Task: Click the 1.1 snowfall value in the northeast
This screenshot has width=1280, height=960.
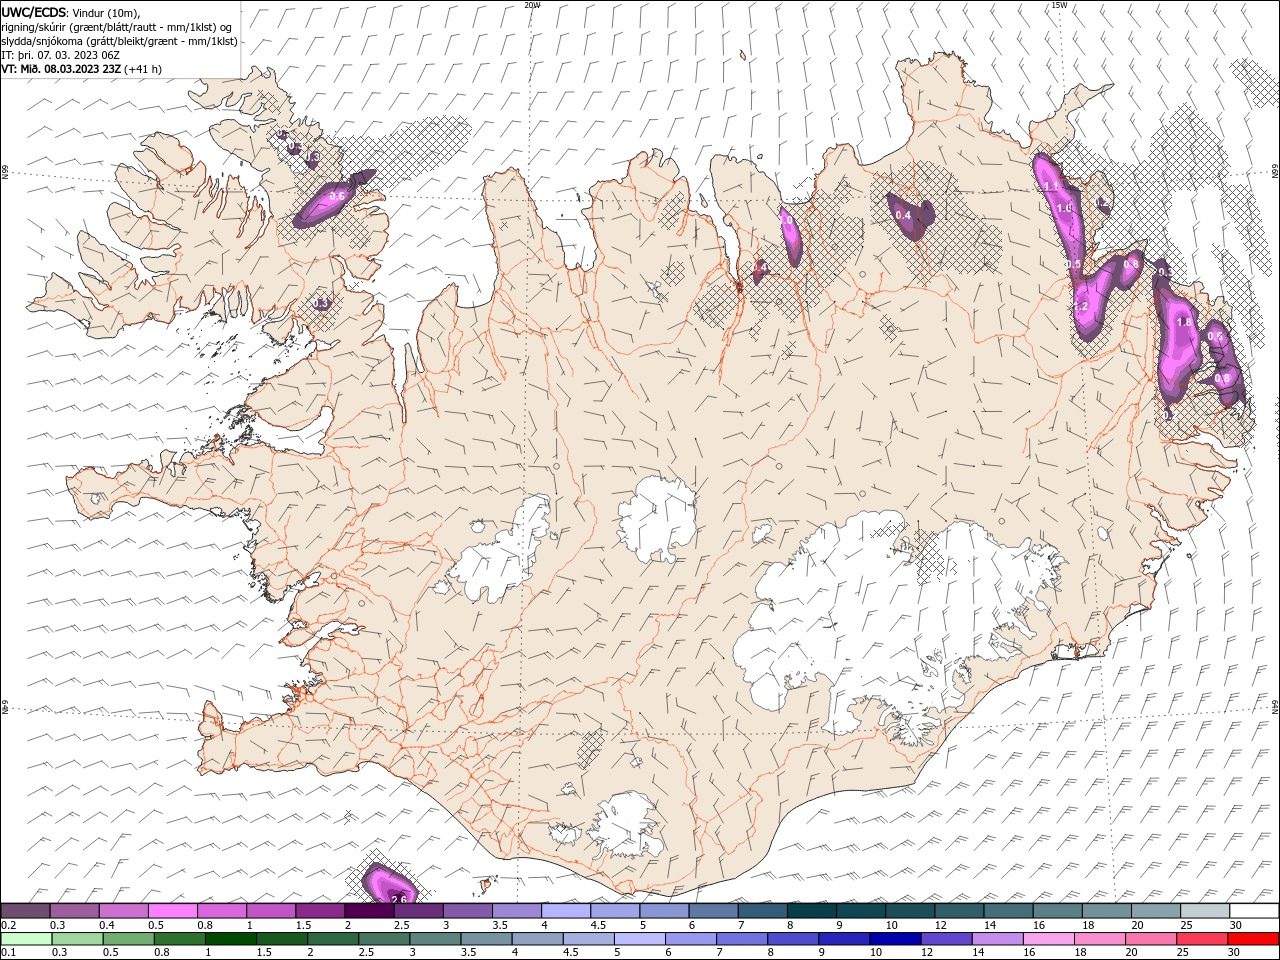Action: click(1051, 187)
